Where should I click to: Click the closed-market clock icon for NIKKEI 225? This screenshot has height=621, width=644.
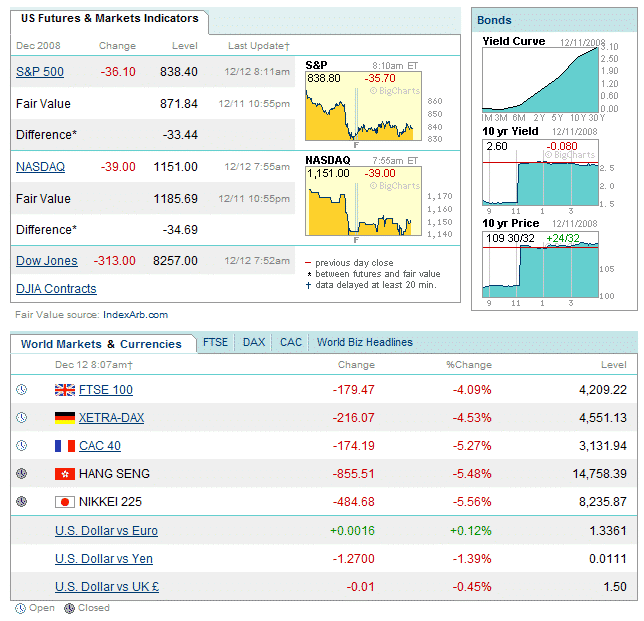22,502
